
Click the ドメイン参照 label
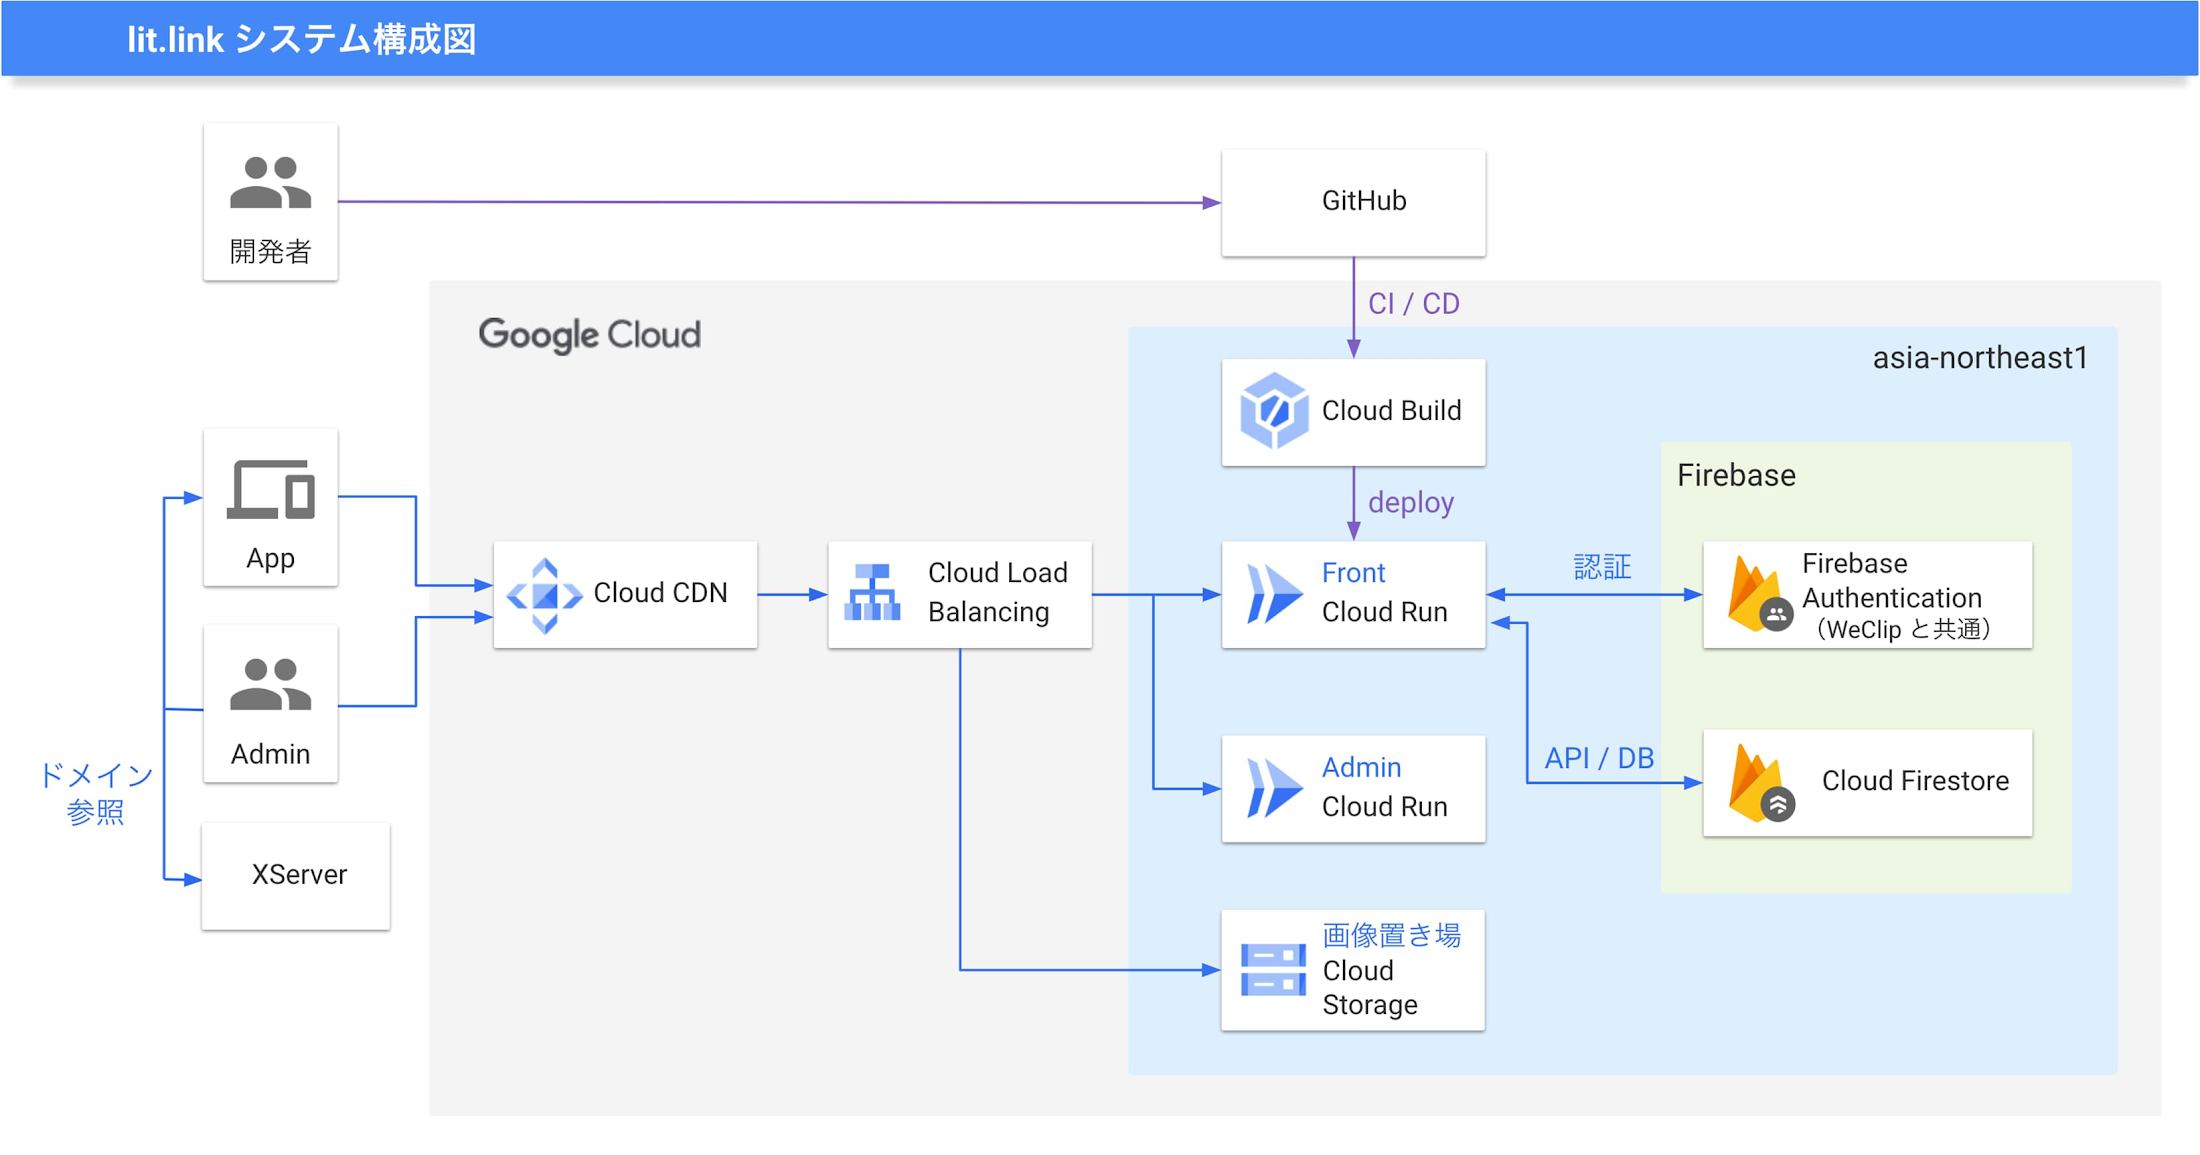[95, 793]
